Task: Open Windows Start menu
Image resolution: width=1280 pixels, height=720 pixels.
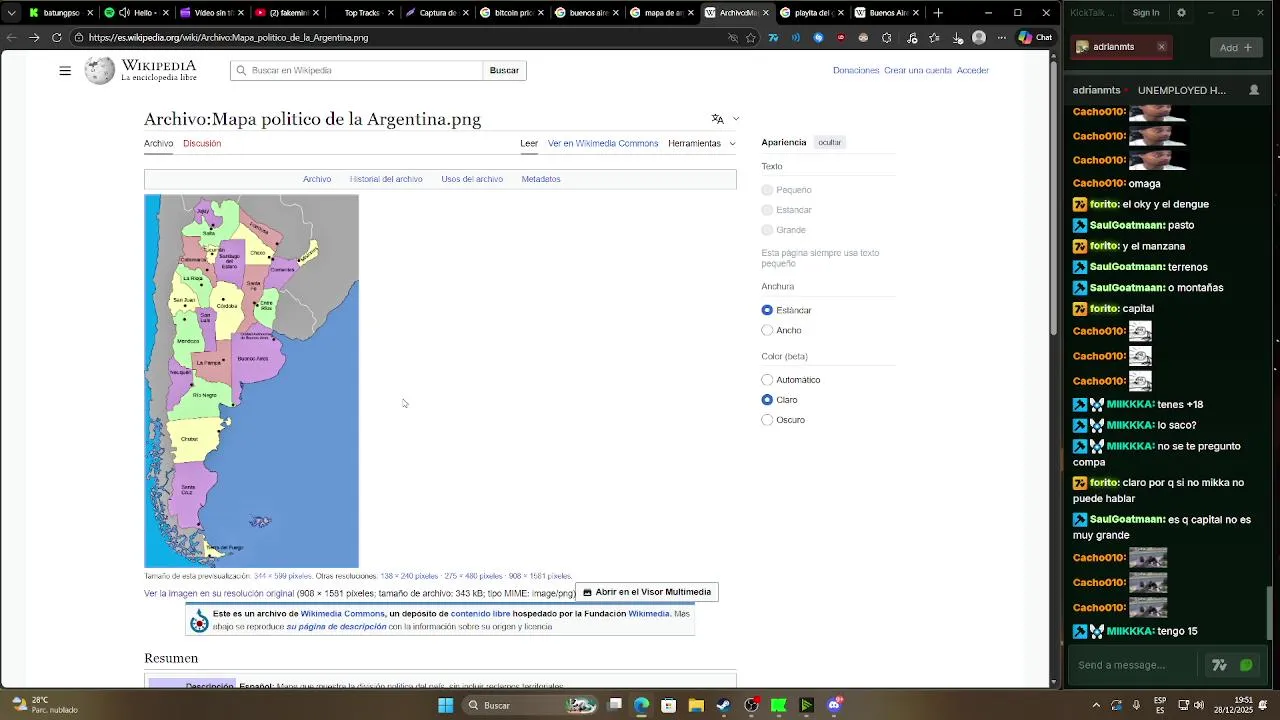Action: [446, 705]
